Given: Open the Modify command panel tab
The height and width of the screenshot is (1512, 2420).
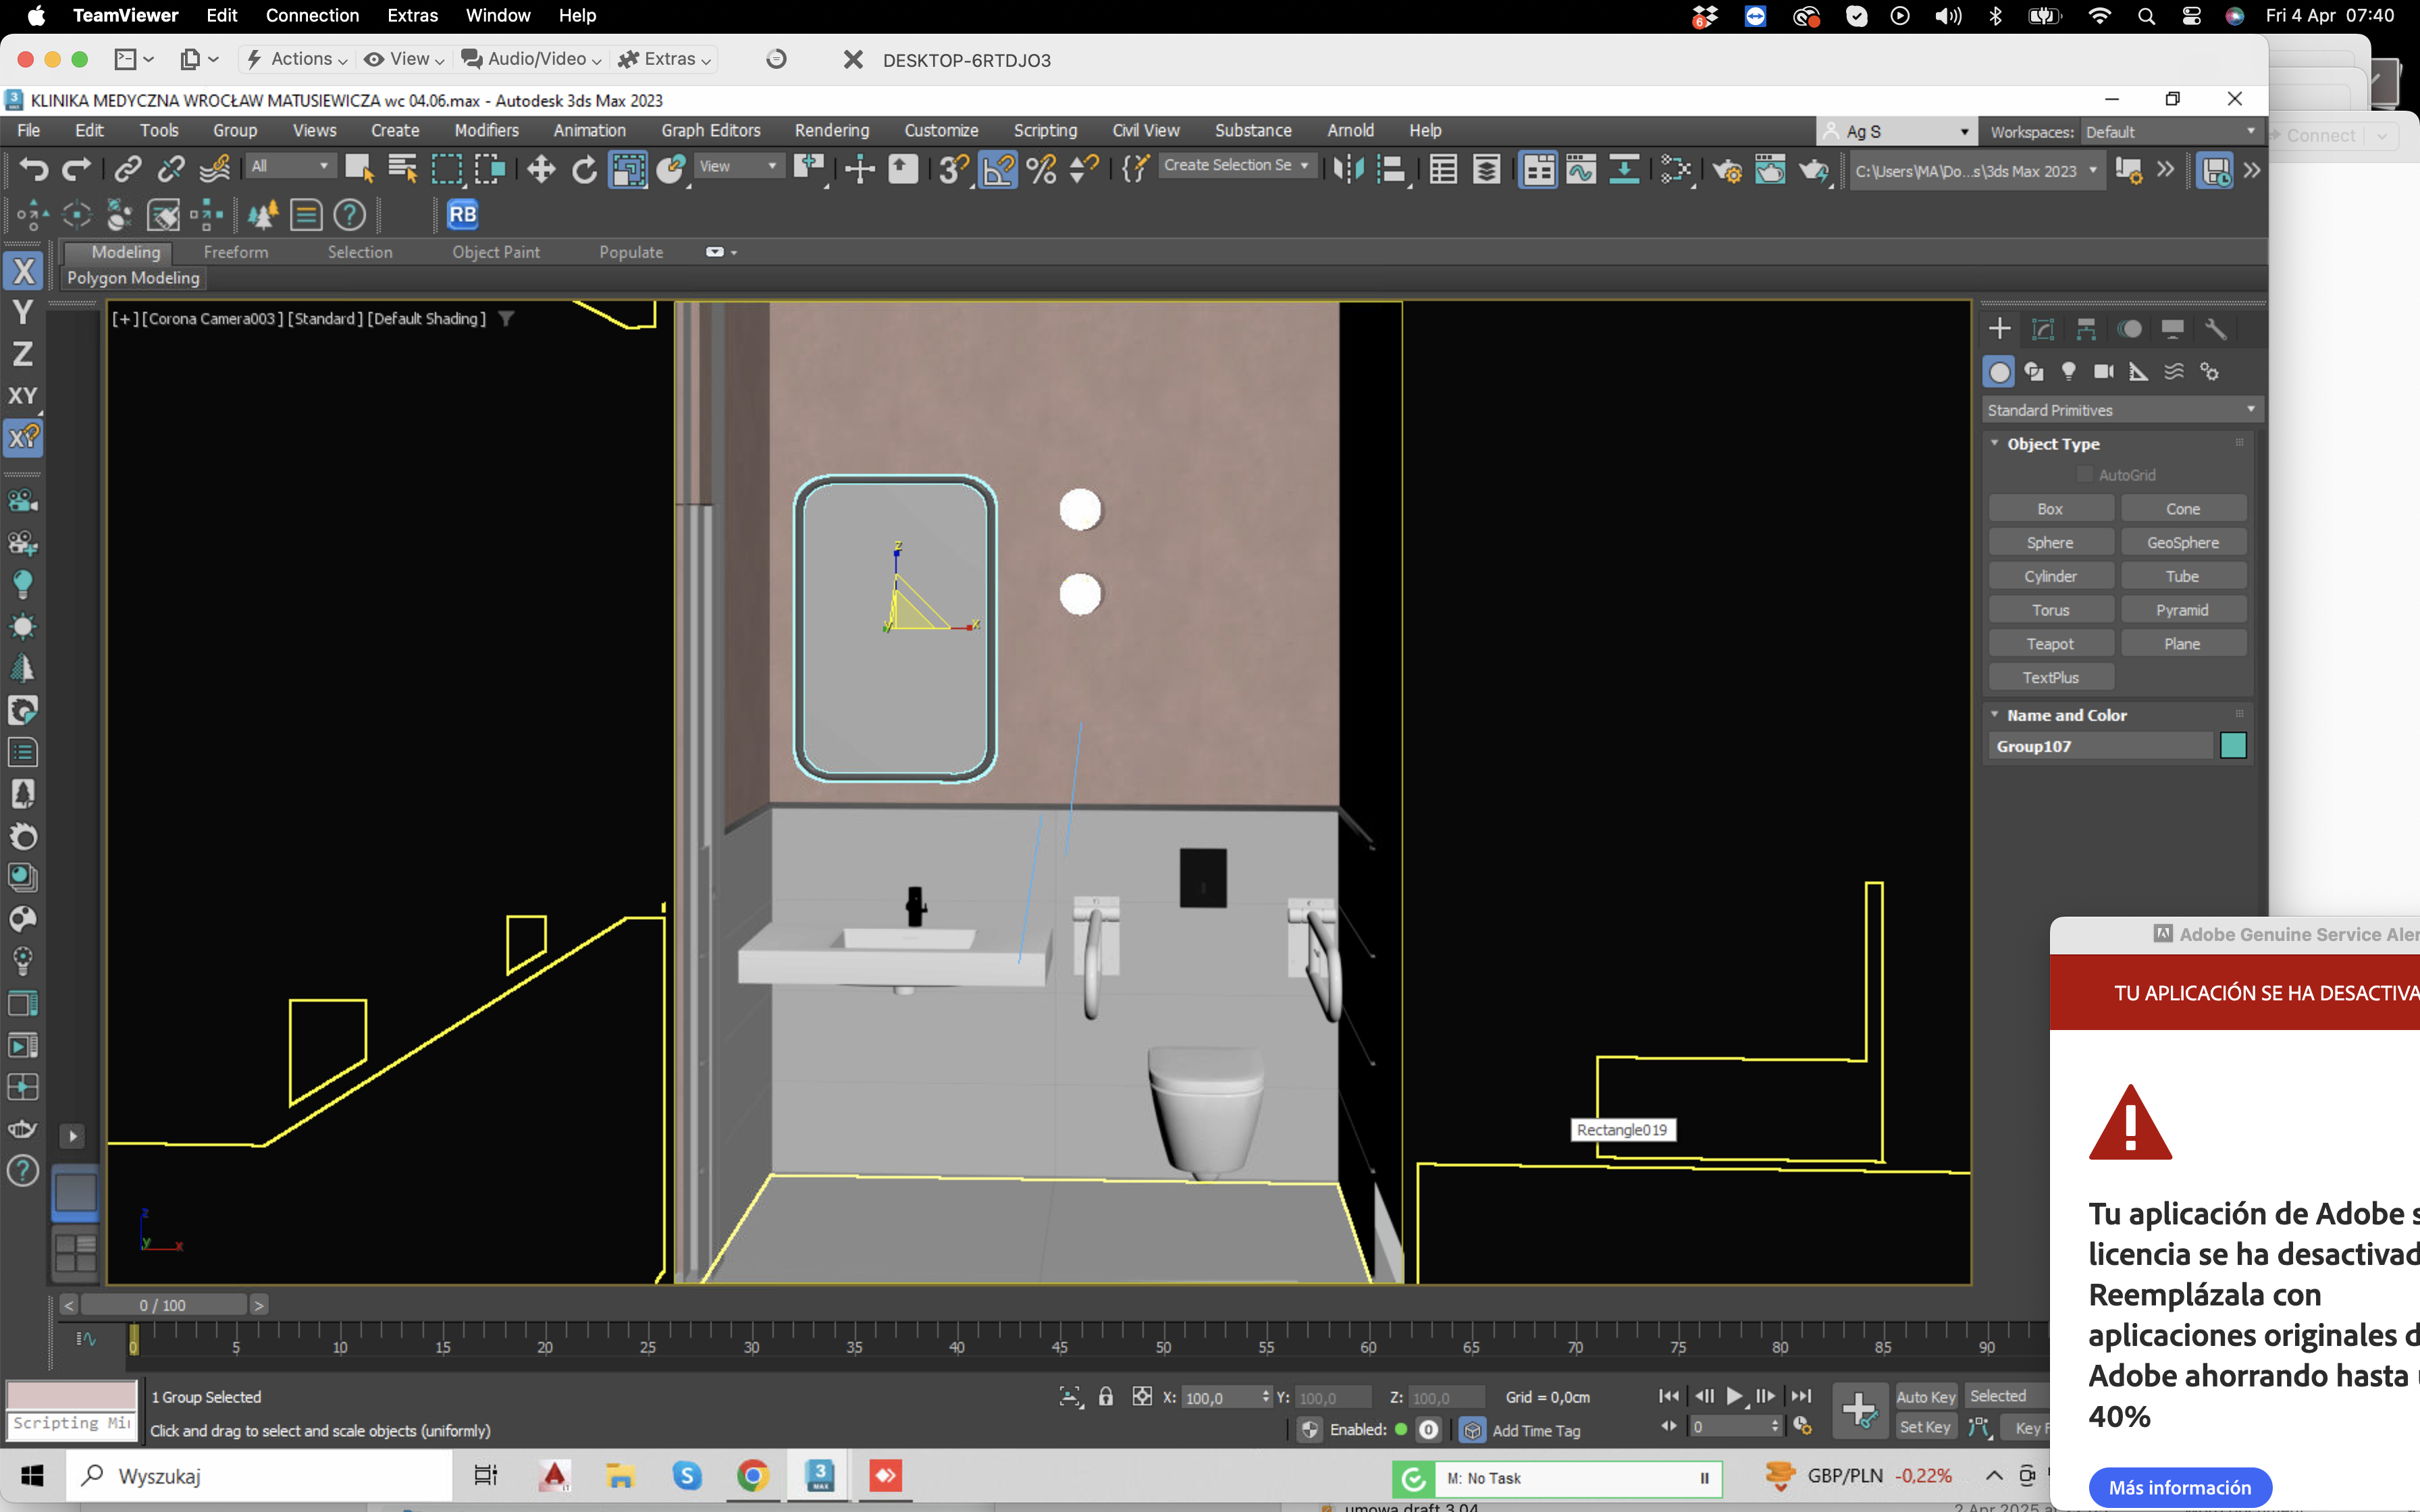Looking at the screenshot, I should point(2043,329).
